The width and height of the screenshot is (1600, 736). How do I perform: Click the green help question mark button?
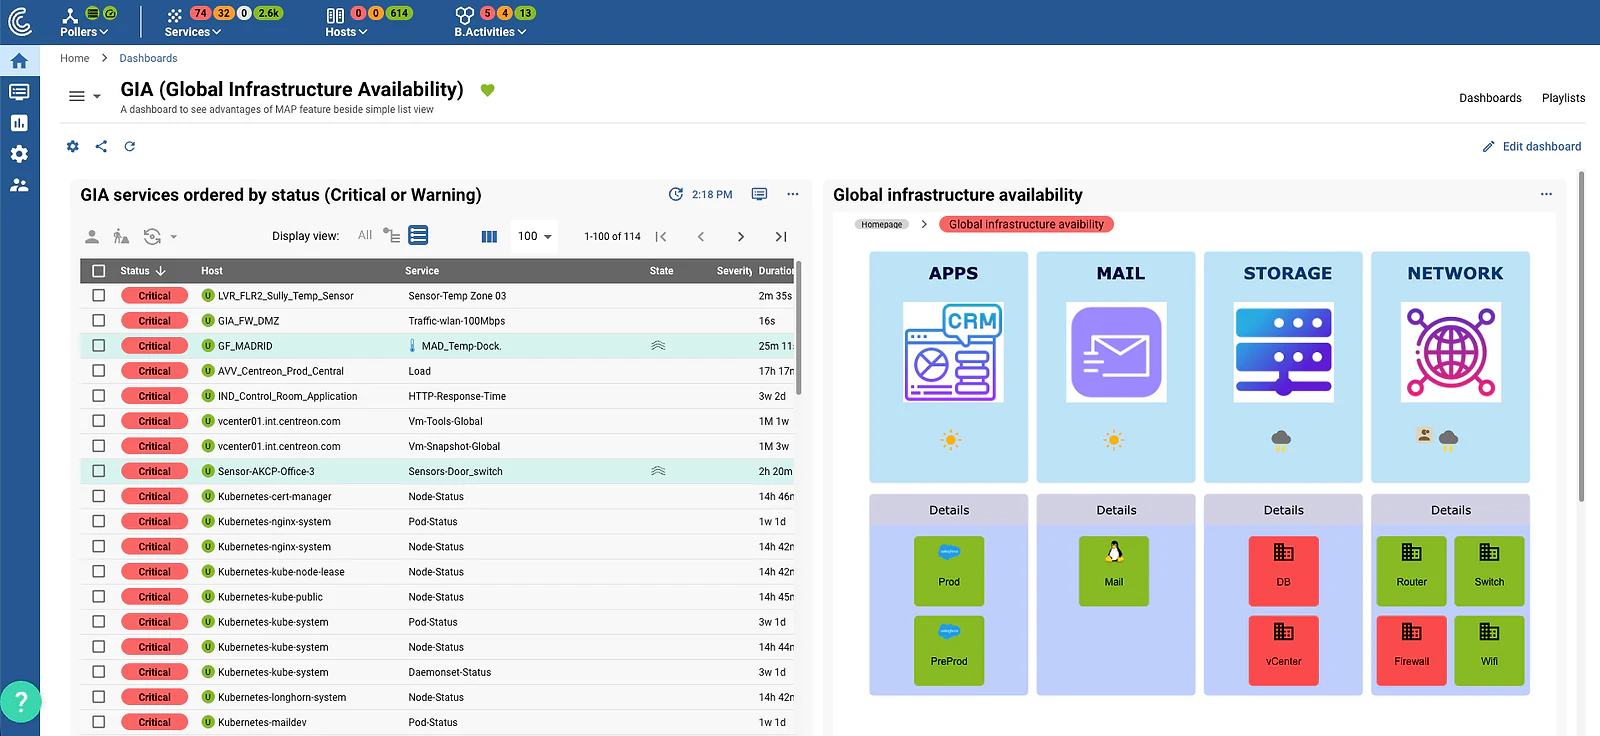[x=20, y=701]
